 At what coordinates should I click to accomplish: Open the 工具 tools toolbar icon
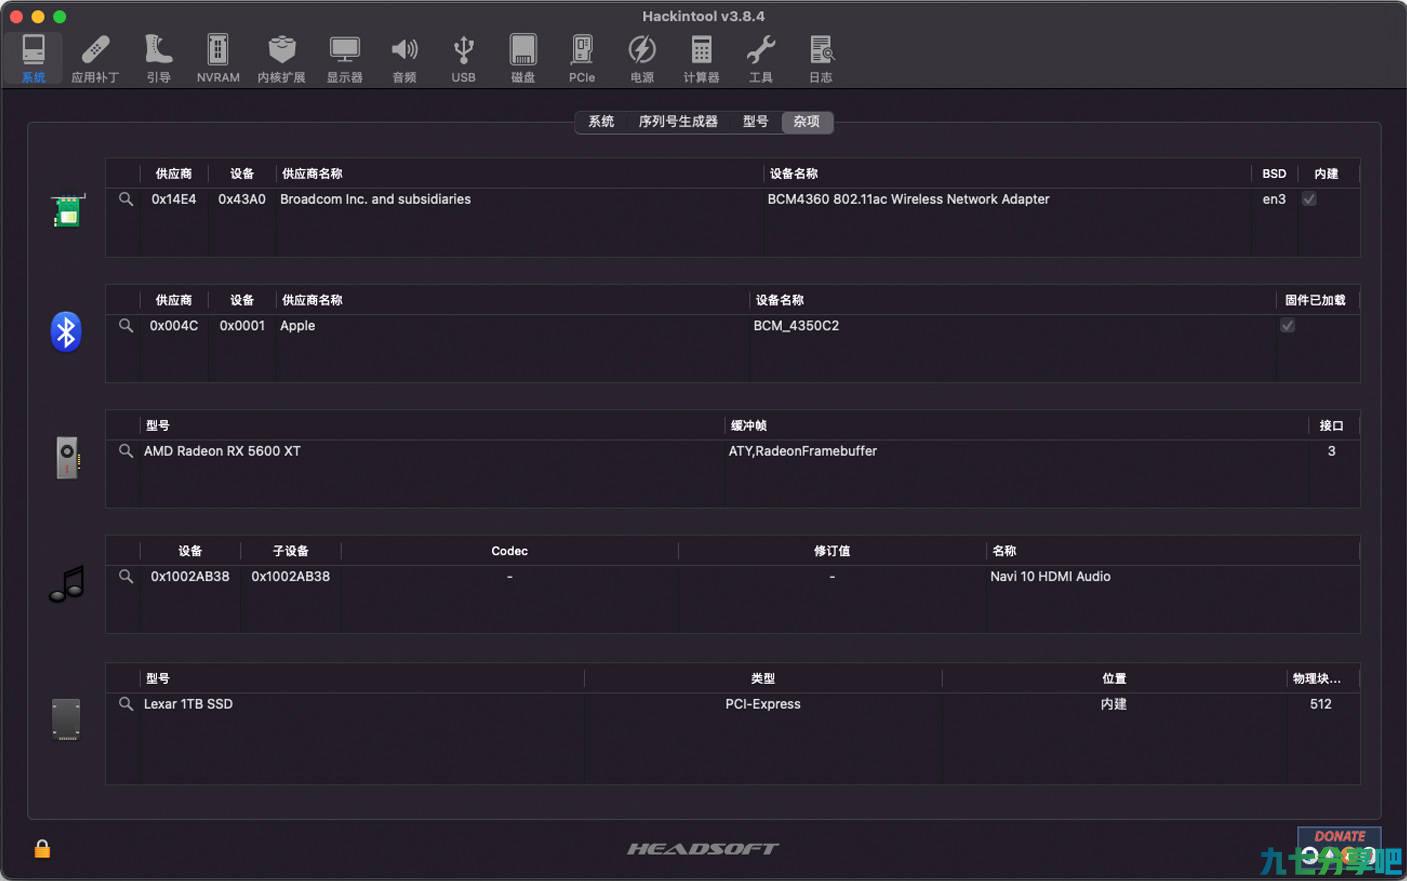[761, 58]
